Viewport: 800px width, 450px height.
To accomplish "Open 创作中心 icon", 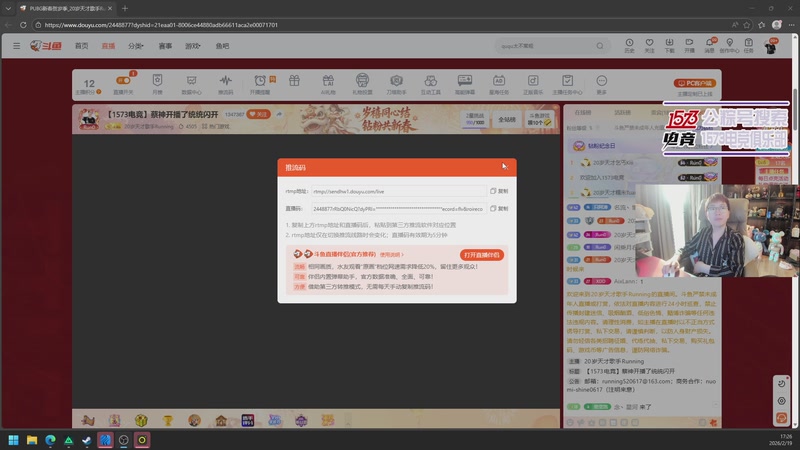I will click(x=730, y=45).
